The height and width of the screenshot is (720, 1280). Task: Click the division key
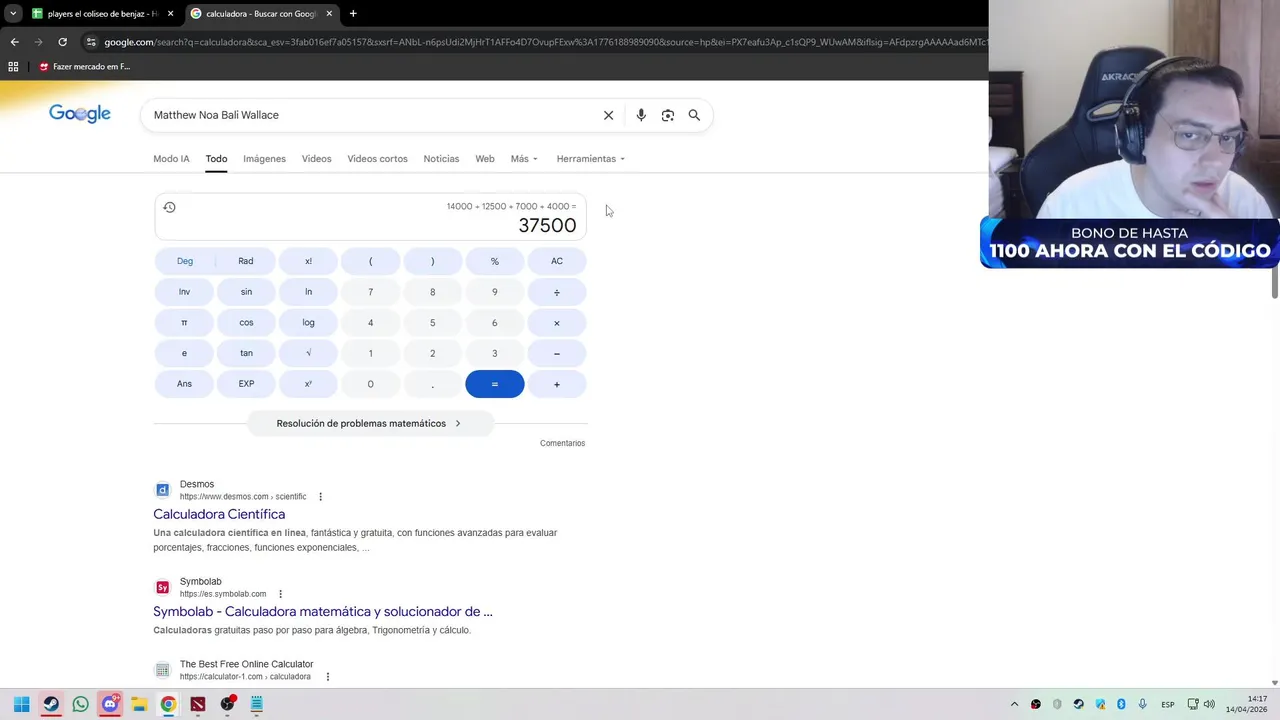[x=557, y=292]
